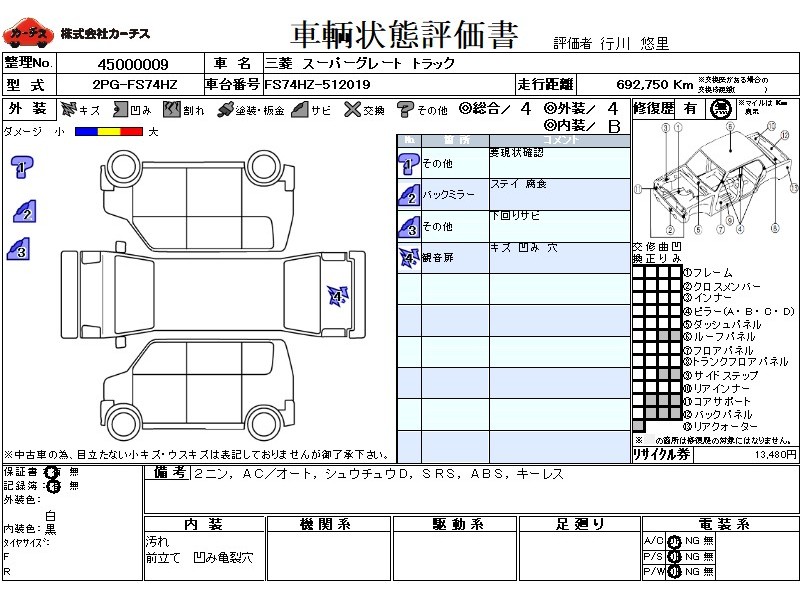Select OK for P/S
The height and width of the screenshot is (600, 800).
pyautogui.click(x=674, y=557)
